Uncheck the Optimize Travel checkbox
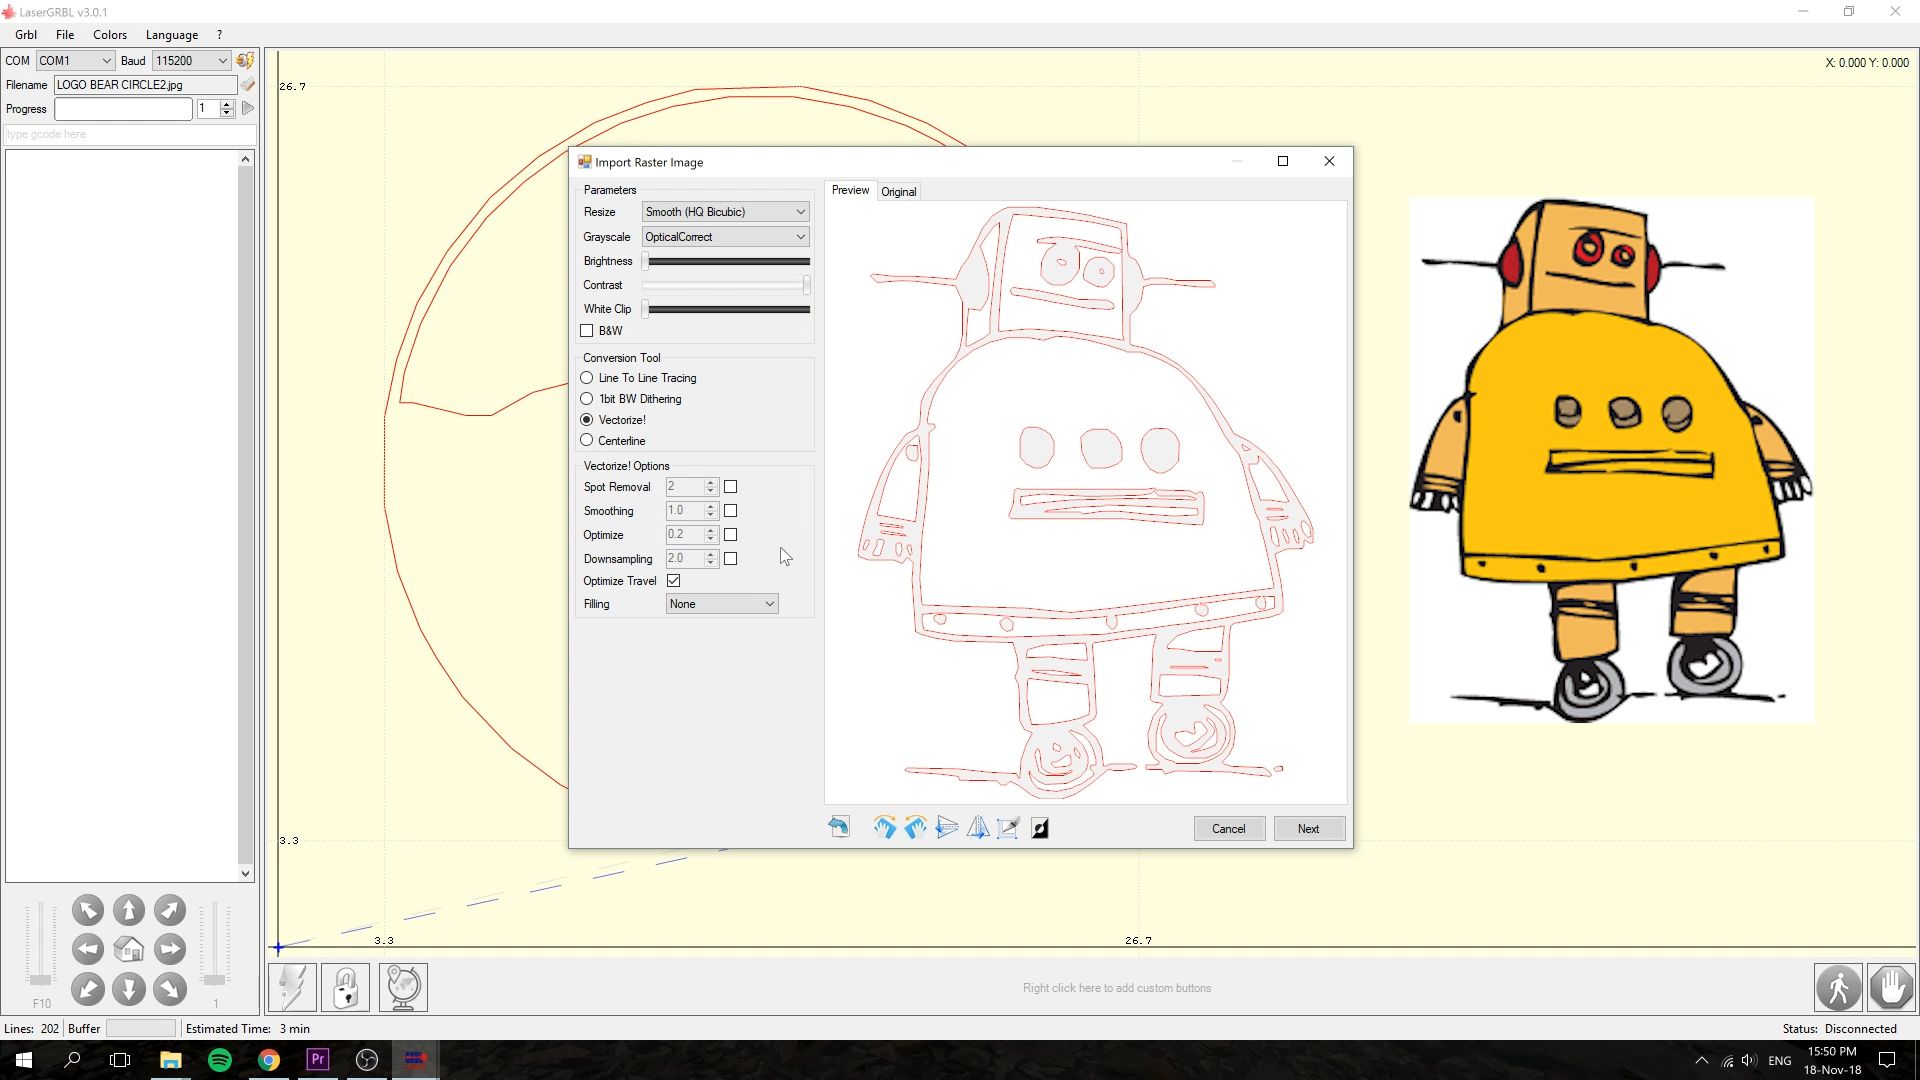1920x1080 pixels. [x=674, y=581]
